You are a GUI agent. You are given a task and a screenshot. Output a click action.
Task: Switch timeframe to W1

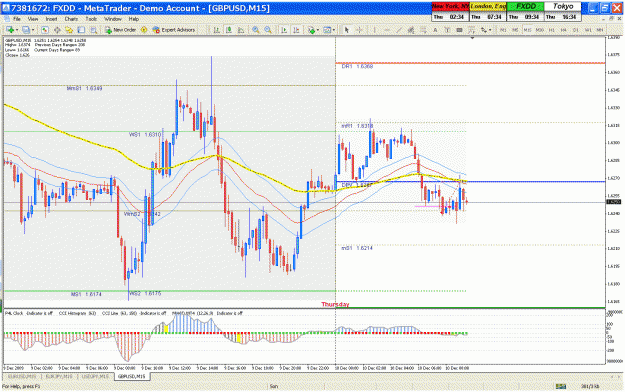(x=588, y=30)
